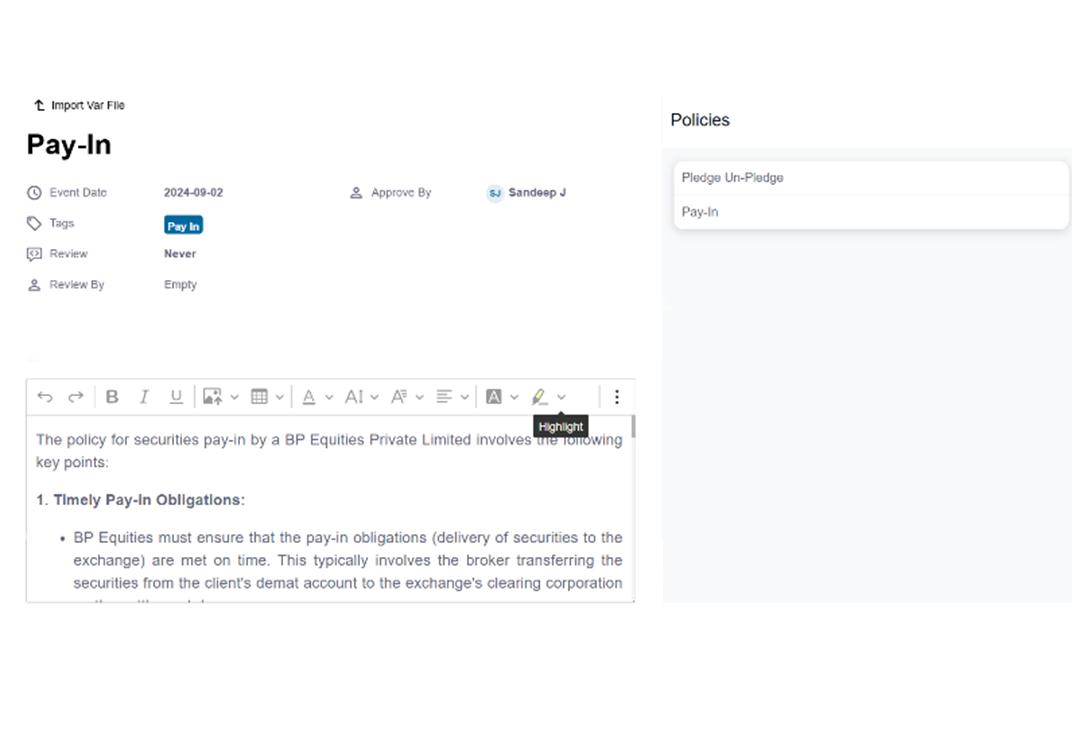The height and width of the screenshot is (732, 1072).
Task: Click the insert image icon
Action: [212, 397]
